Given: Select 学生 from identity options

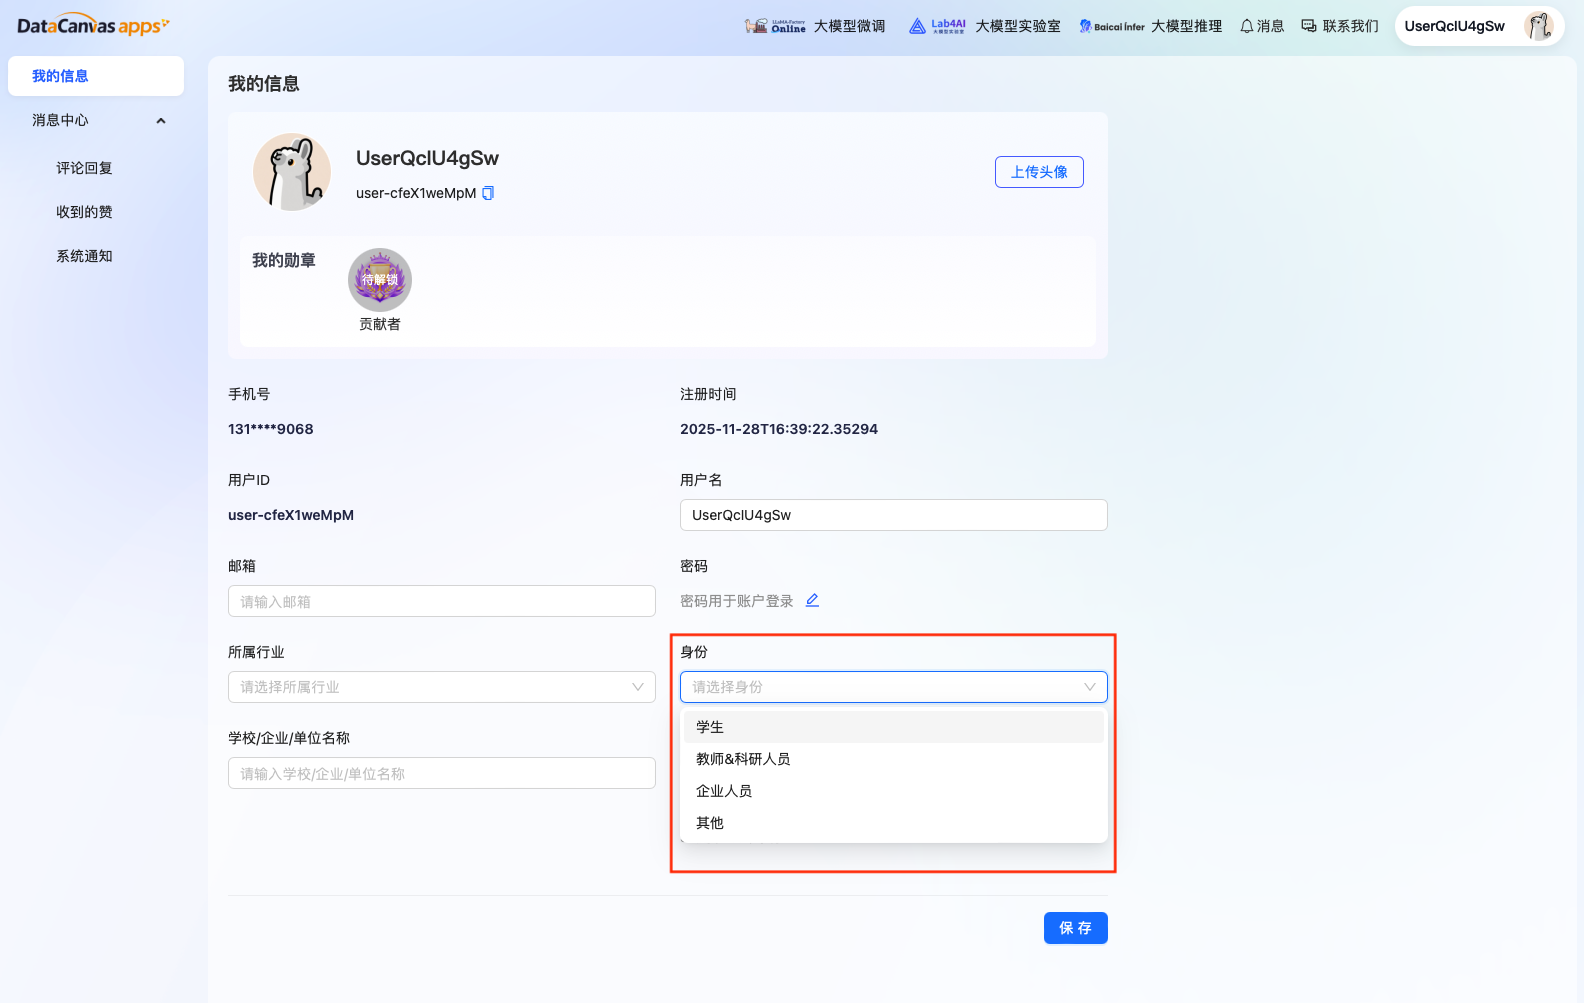Looking at the screenshot, I should [710, 727].
